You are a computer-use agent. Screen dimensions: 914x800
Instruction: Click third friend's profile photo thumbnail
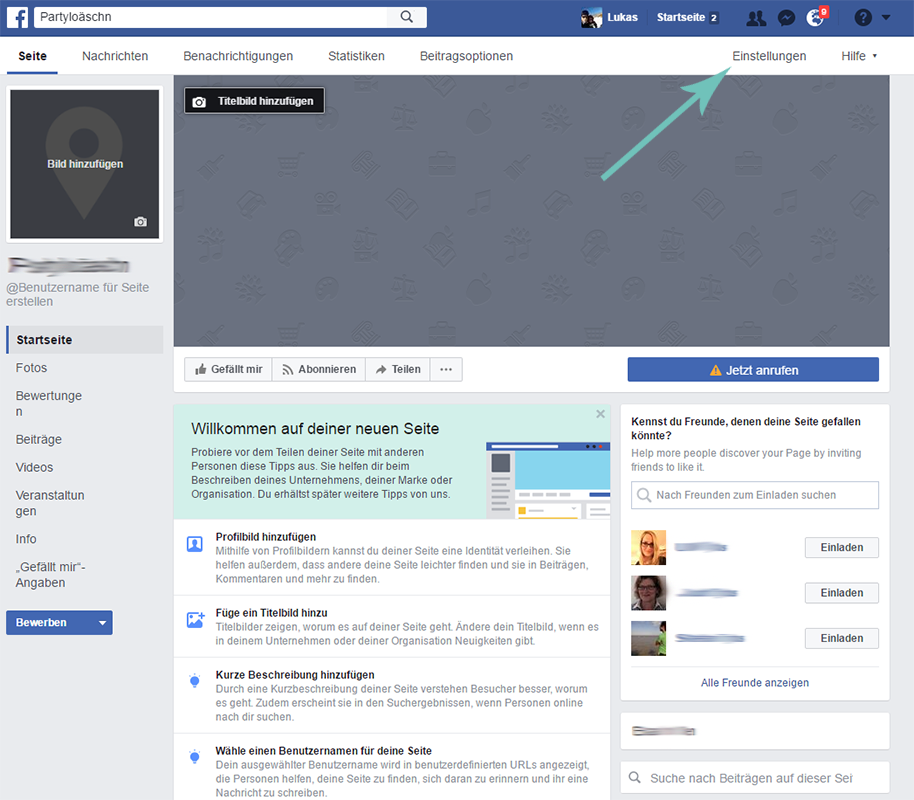pos(648,638)
